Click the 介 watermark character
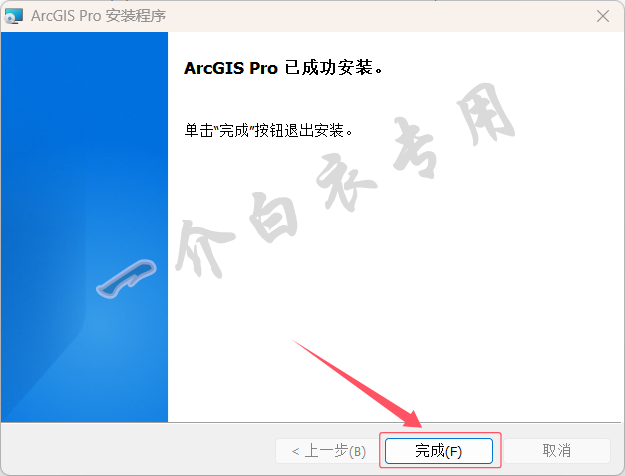Screen dimensions: 625x476 [204, 248]
